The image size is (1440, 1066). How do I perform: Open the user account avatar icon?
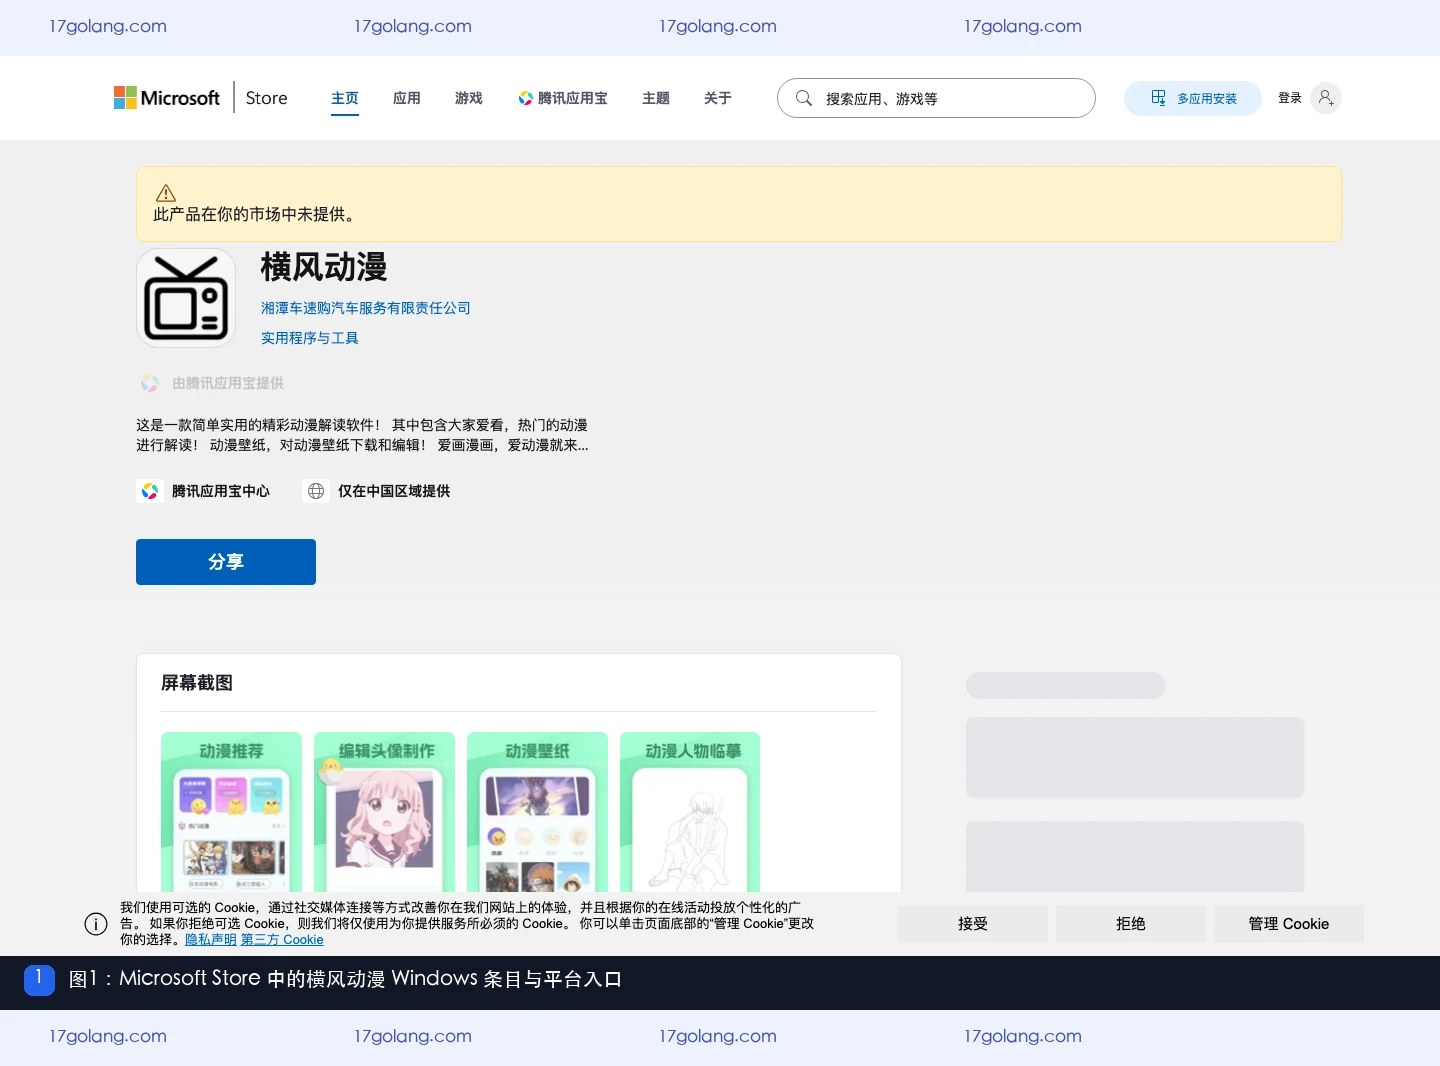click(x=1326, y=98)
